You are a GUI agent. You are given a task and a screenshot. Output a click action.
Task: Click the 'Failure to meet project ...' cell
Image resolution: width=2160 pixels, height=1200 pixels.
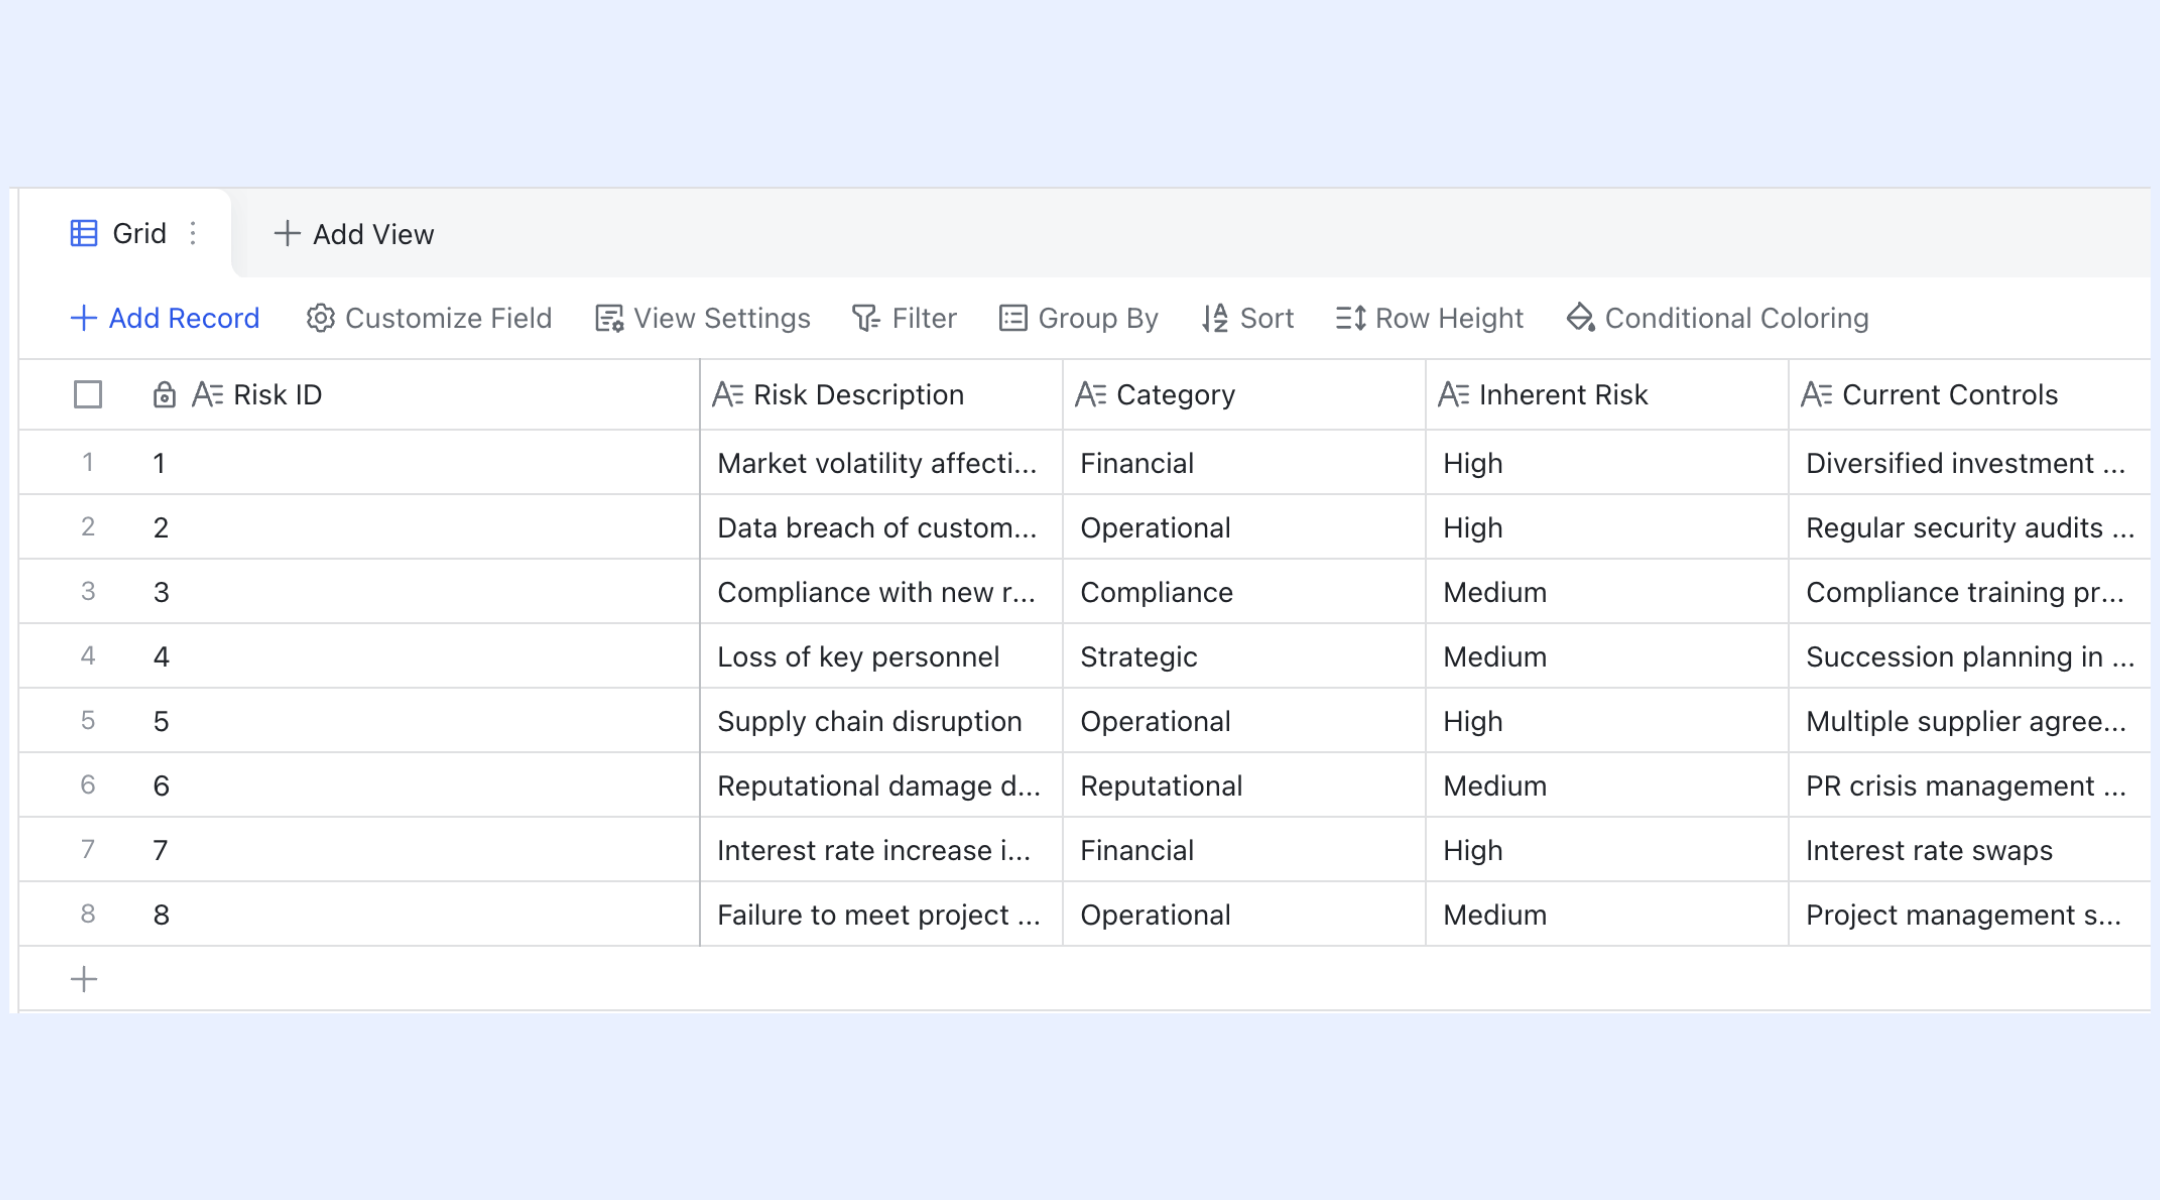click(881, 914)
